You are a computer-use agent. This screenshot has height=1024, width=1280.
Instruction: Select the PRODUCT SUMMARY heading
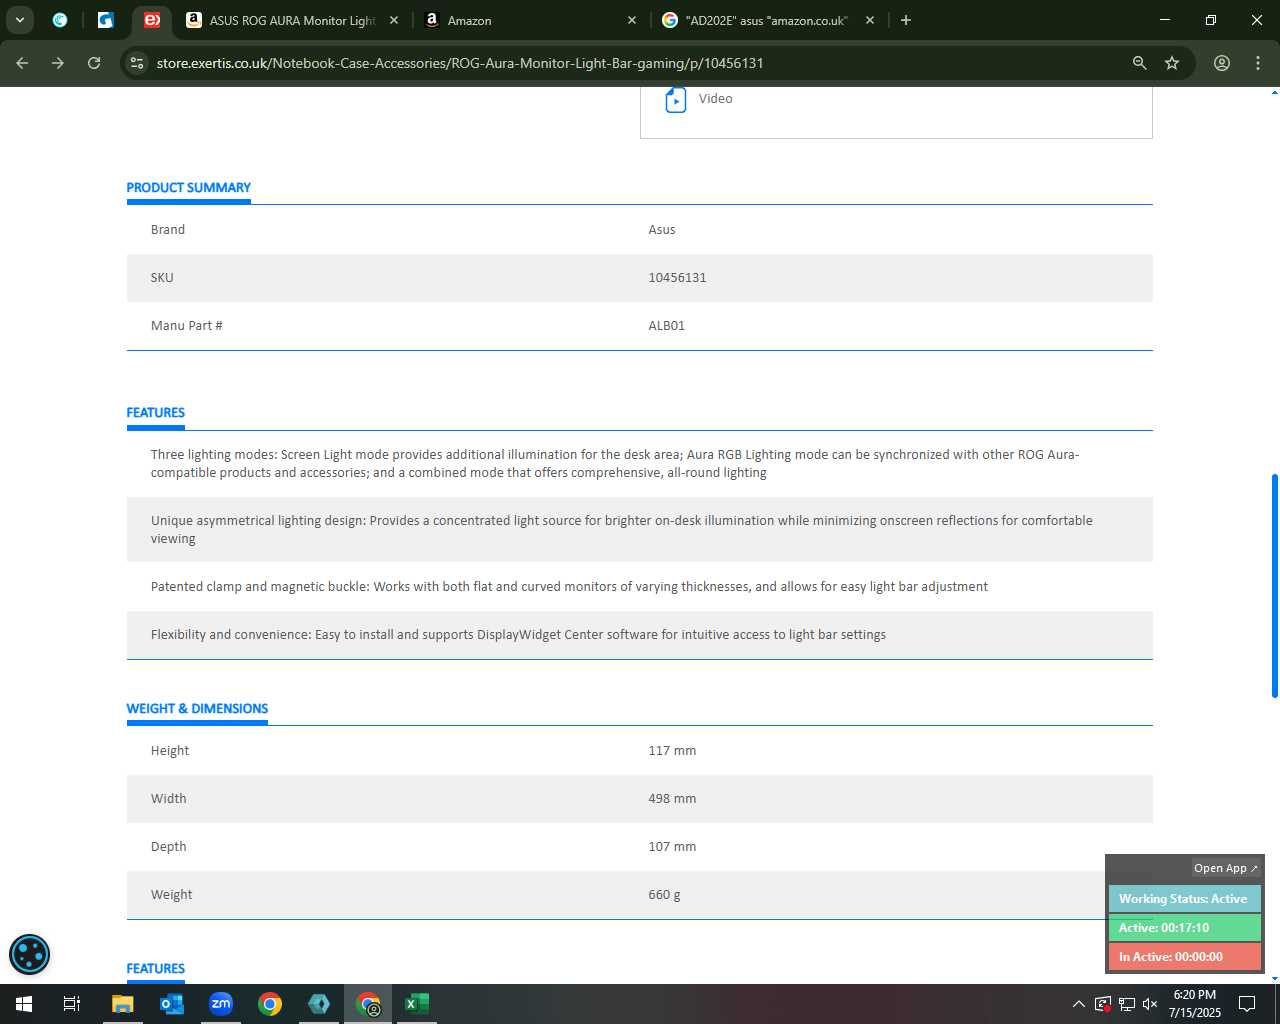pyautogui.click(x=188, y=187)
